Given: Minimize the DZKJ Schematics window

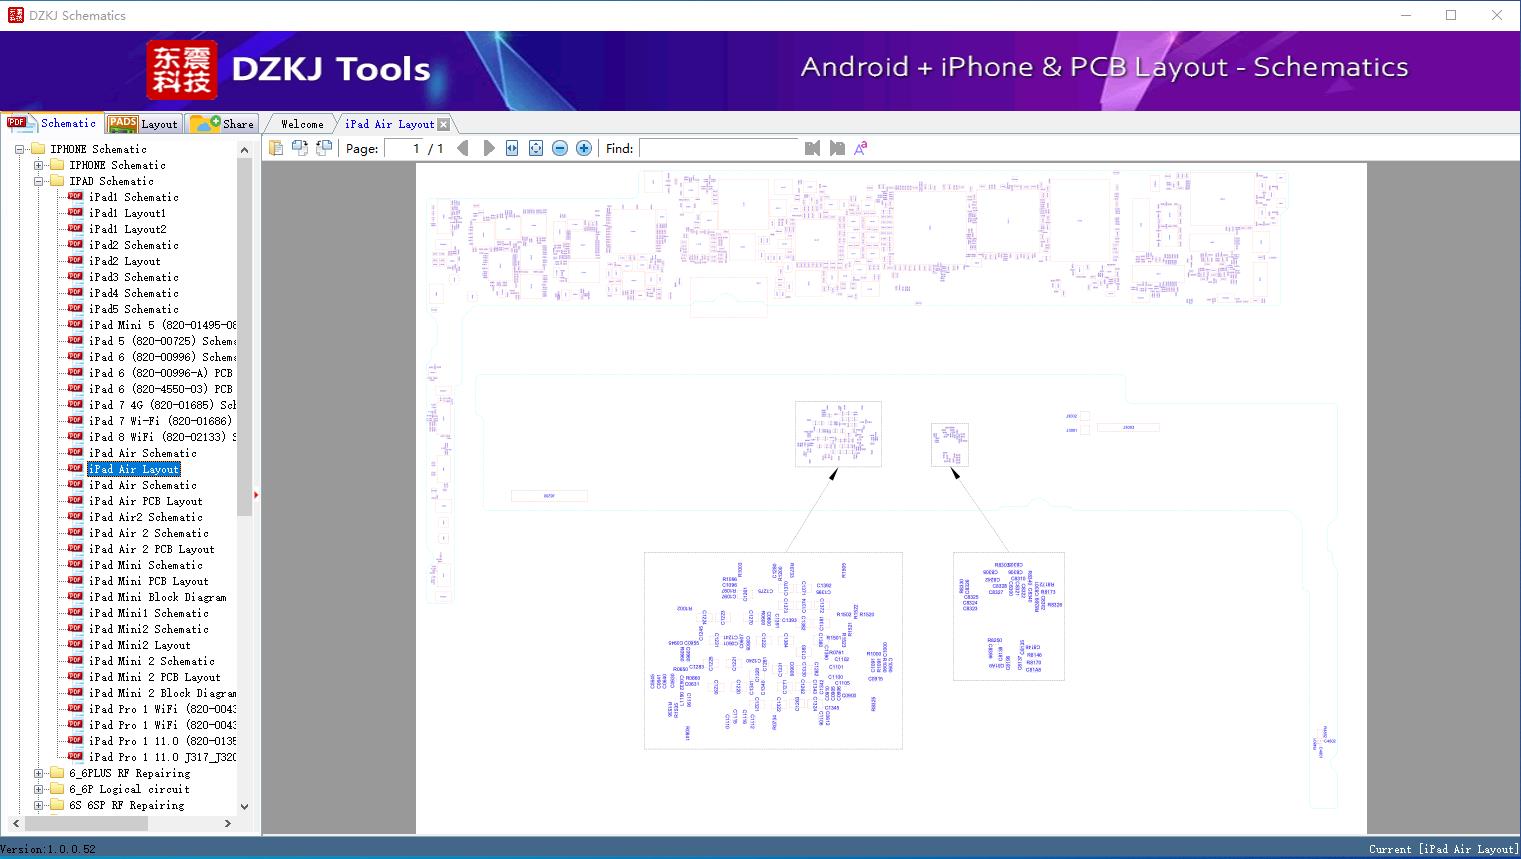Looking at the screenshot, I should 1406,15.
